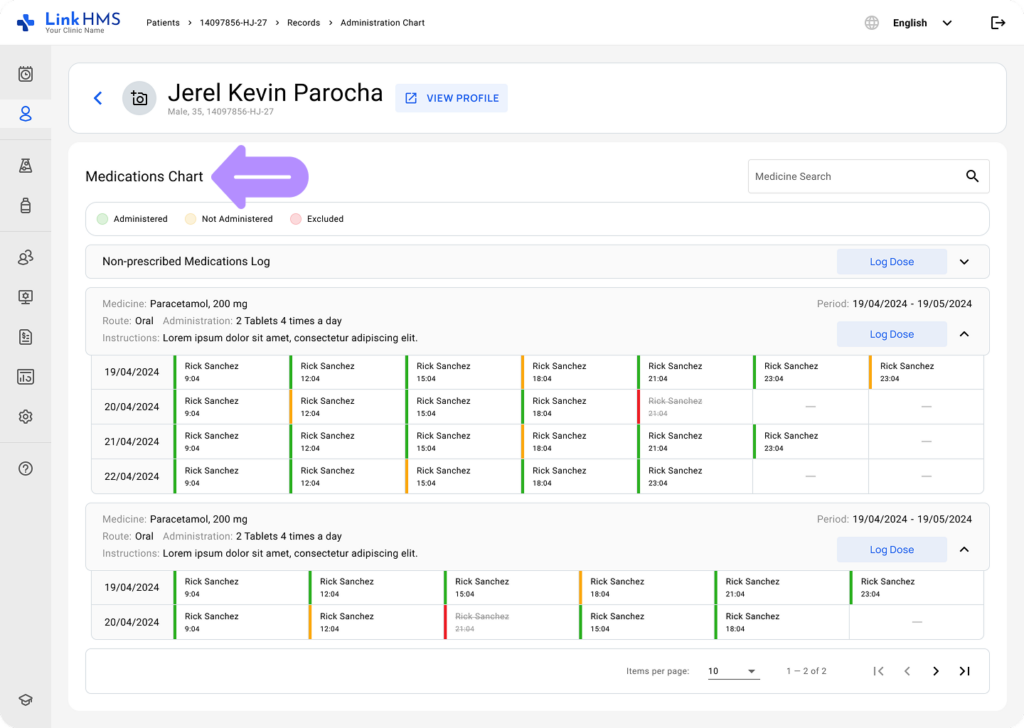
Task: Open the settings gear in the sidebar
Action: [x=26, y=417]
